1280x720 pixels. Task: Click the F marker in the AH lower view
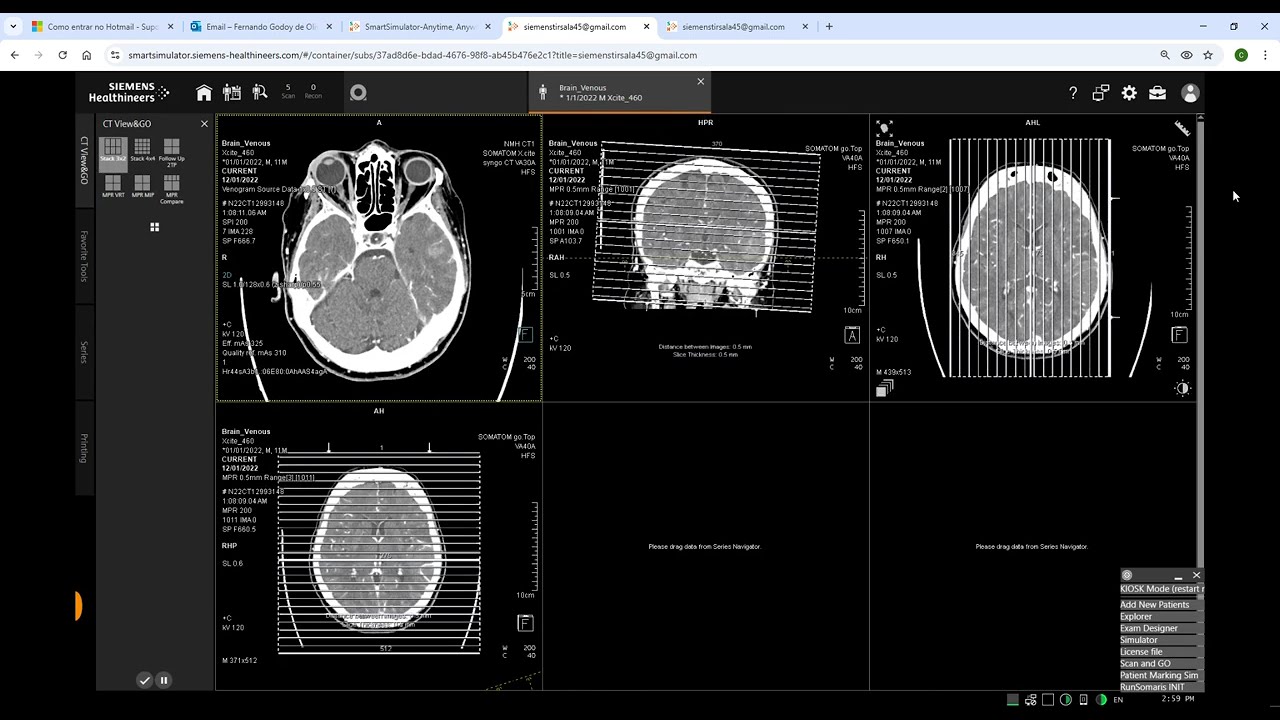(x=525, y=623)
